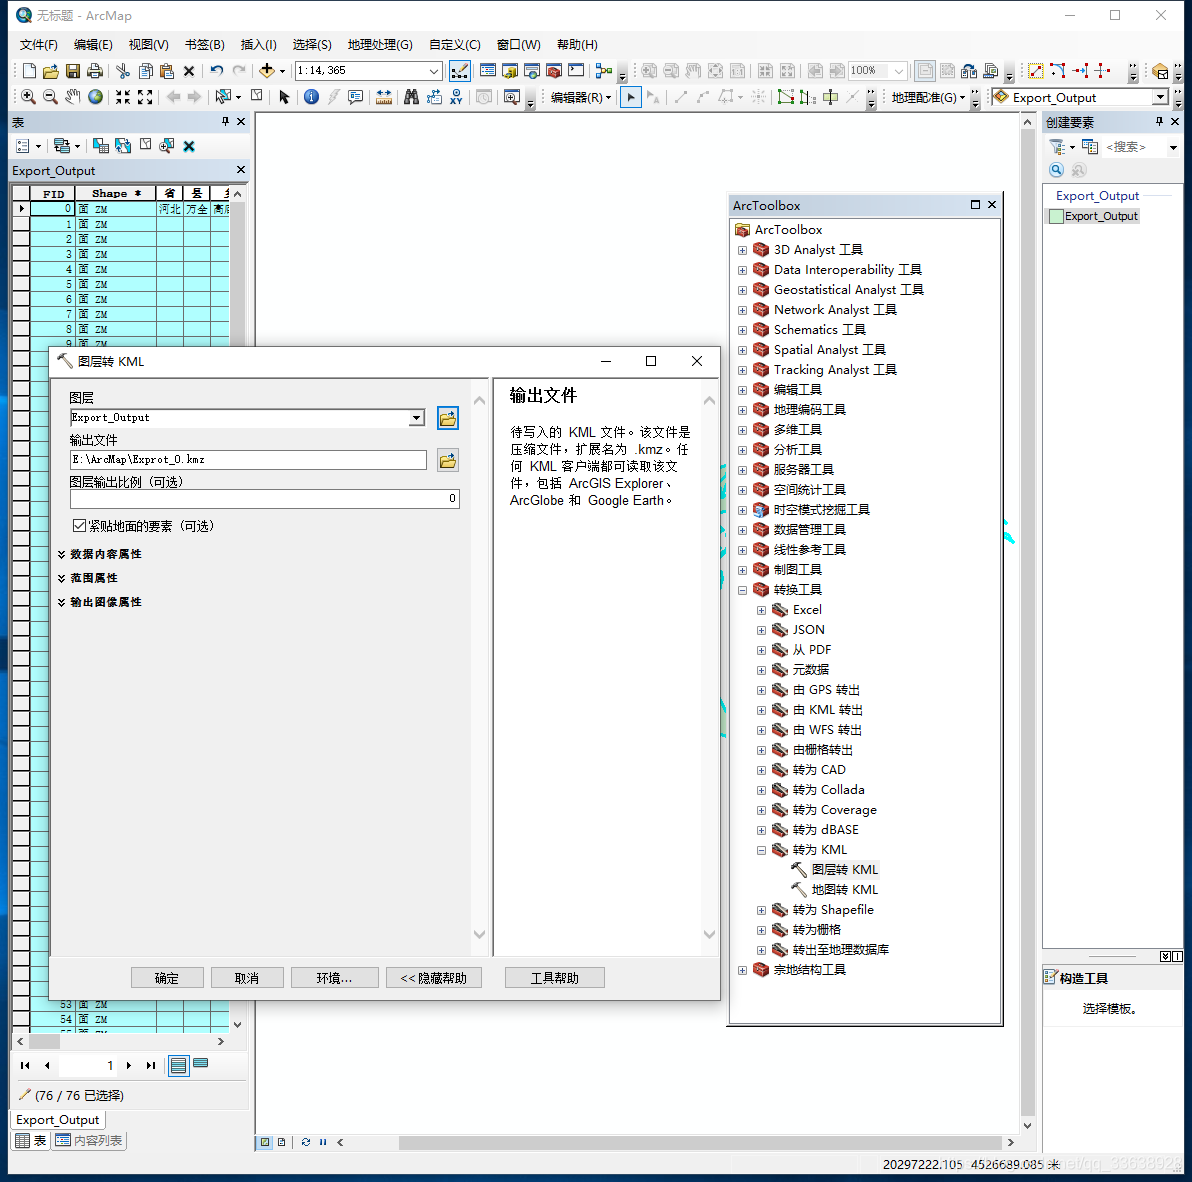Viewport: 1192px width, 1182px height.
Task: Click the 确定 button
Action: coord(166,978)
